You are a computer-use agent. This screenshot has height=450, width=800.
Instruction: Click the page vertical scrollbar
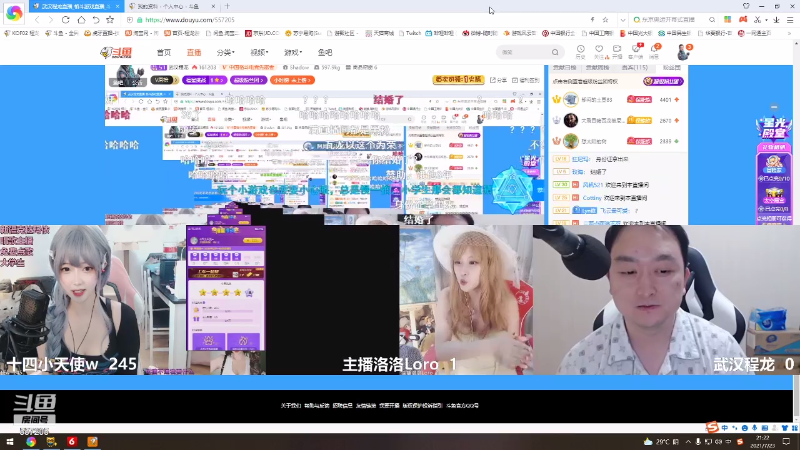(x=796, y=230)
